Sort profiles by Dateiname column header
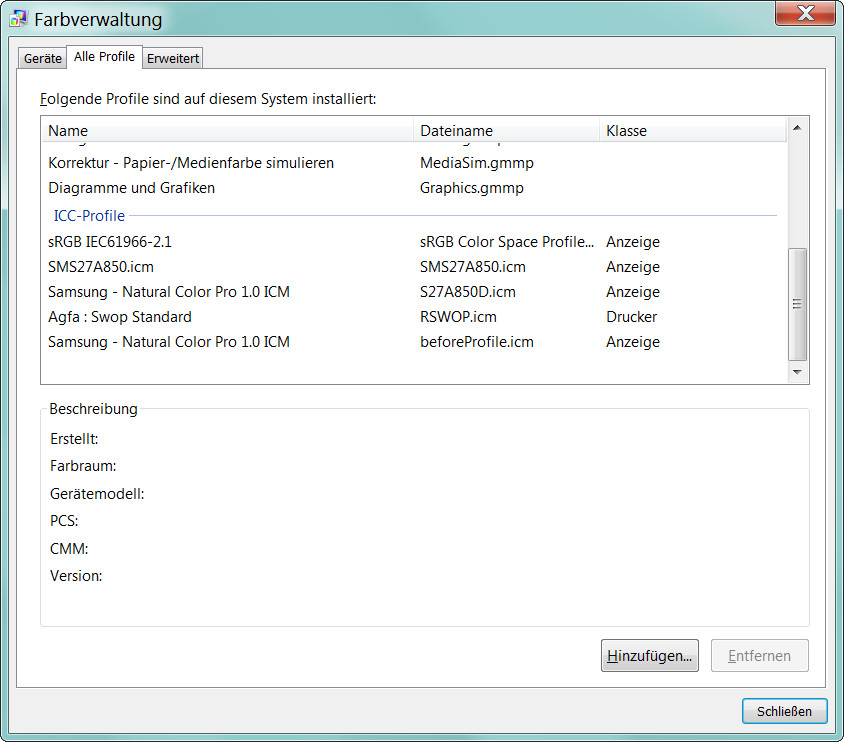844x742 pixels. 456,131
